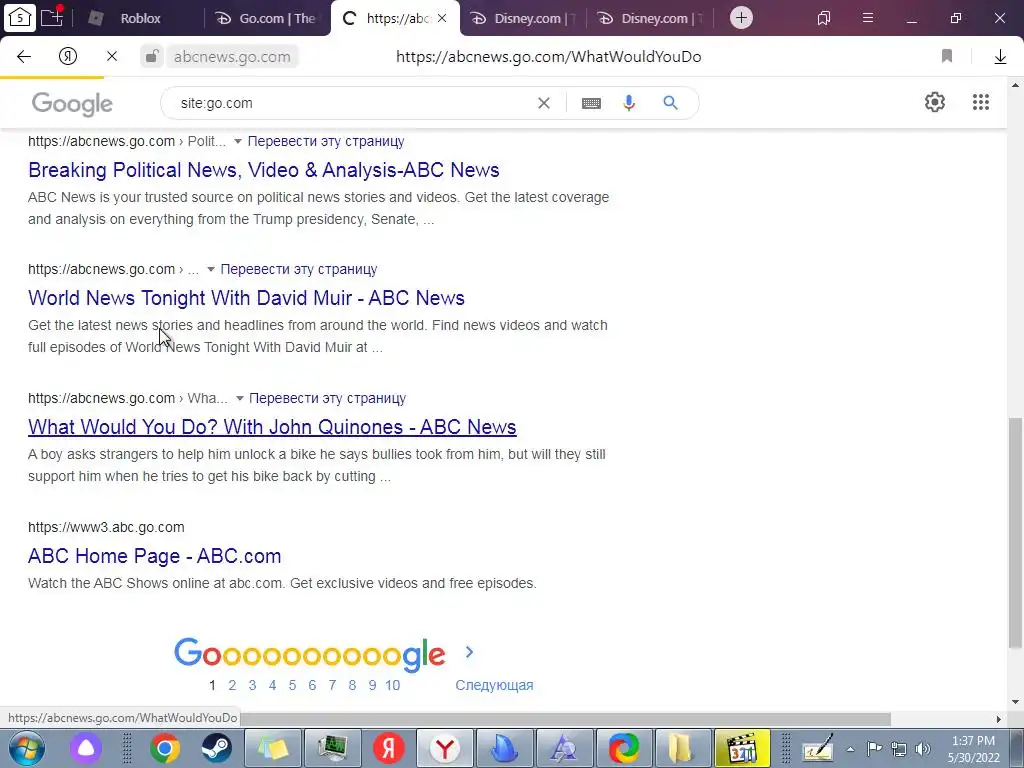Go to results page 8
Viewport: 1024px width, 768px height.
(352, 685)
